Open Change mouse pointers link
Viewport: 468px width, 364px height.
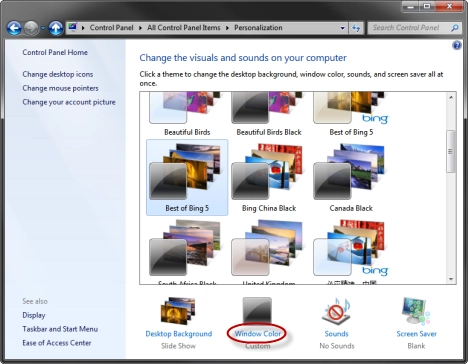pyautogui.click(x=60, y=88)
